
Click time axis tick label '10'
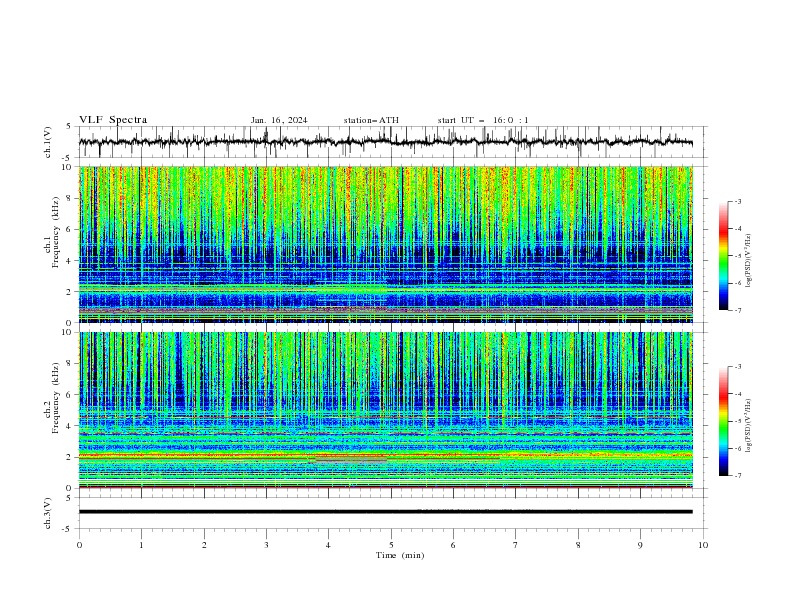pos(703,545)
